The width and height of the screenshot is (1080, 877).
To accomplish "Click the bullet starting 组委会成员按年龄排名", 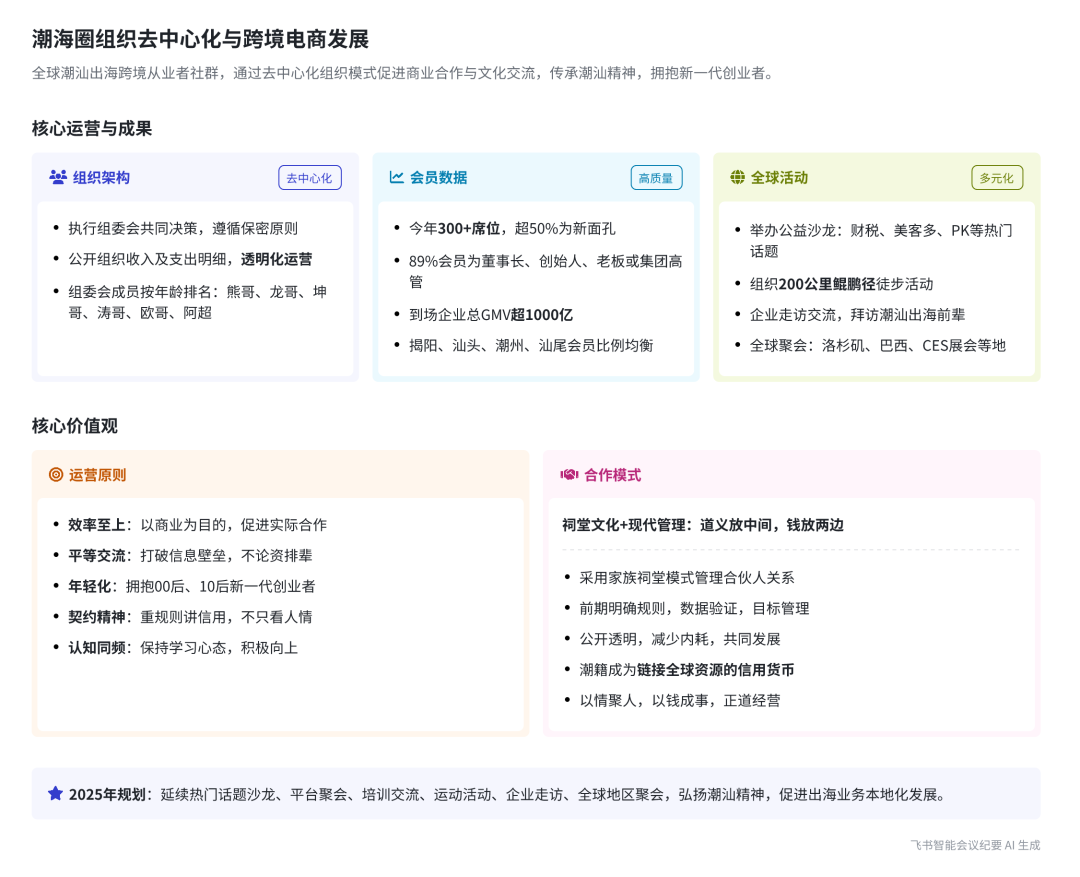I will point(198,302).
